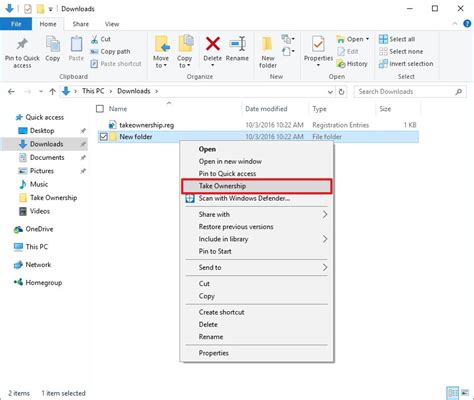Click the search magnifier icon
The image size is (474, 400).
(x=459, y=91)
